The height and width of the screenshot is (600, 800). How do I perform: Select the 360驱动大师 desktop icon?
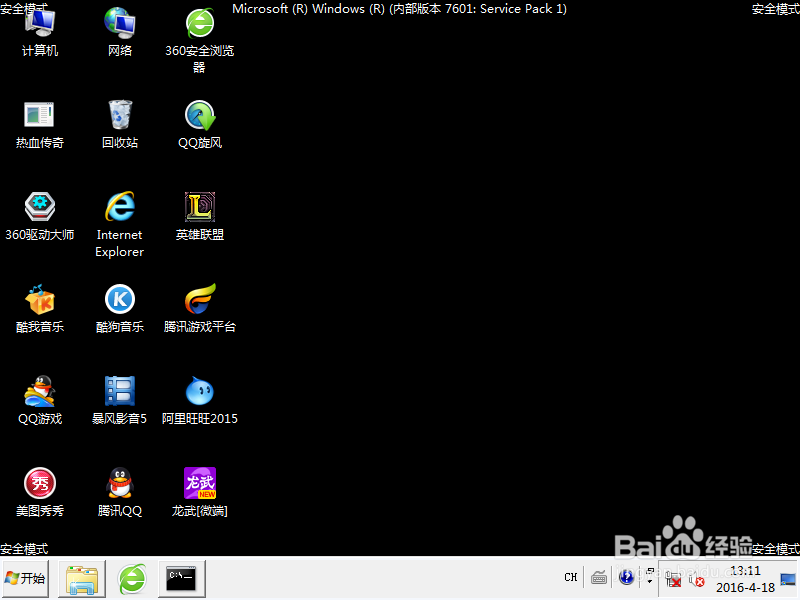click(x=40, y=216)
